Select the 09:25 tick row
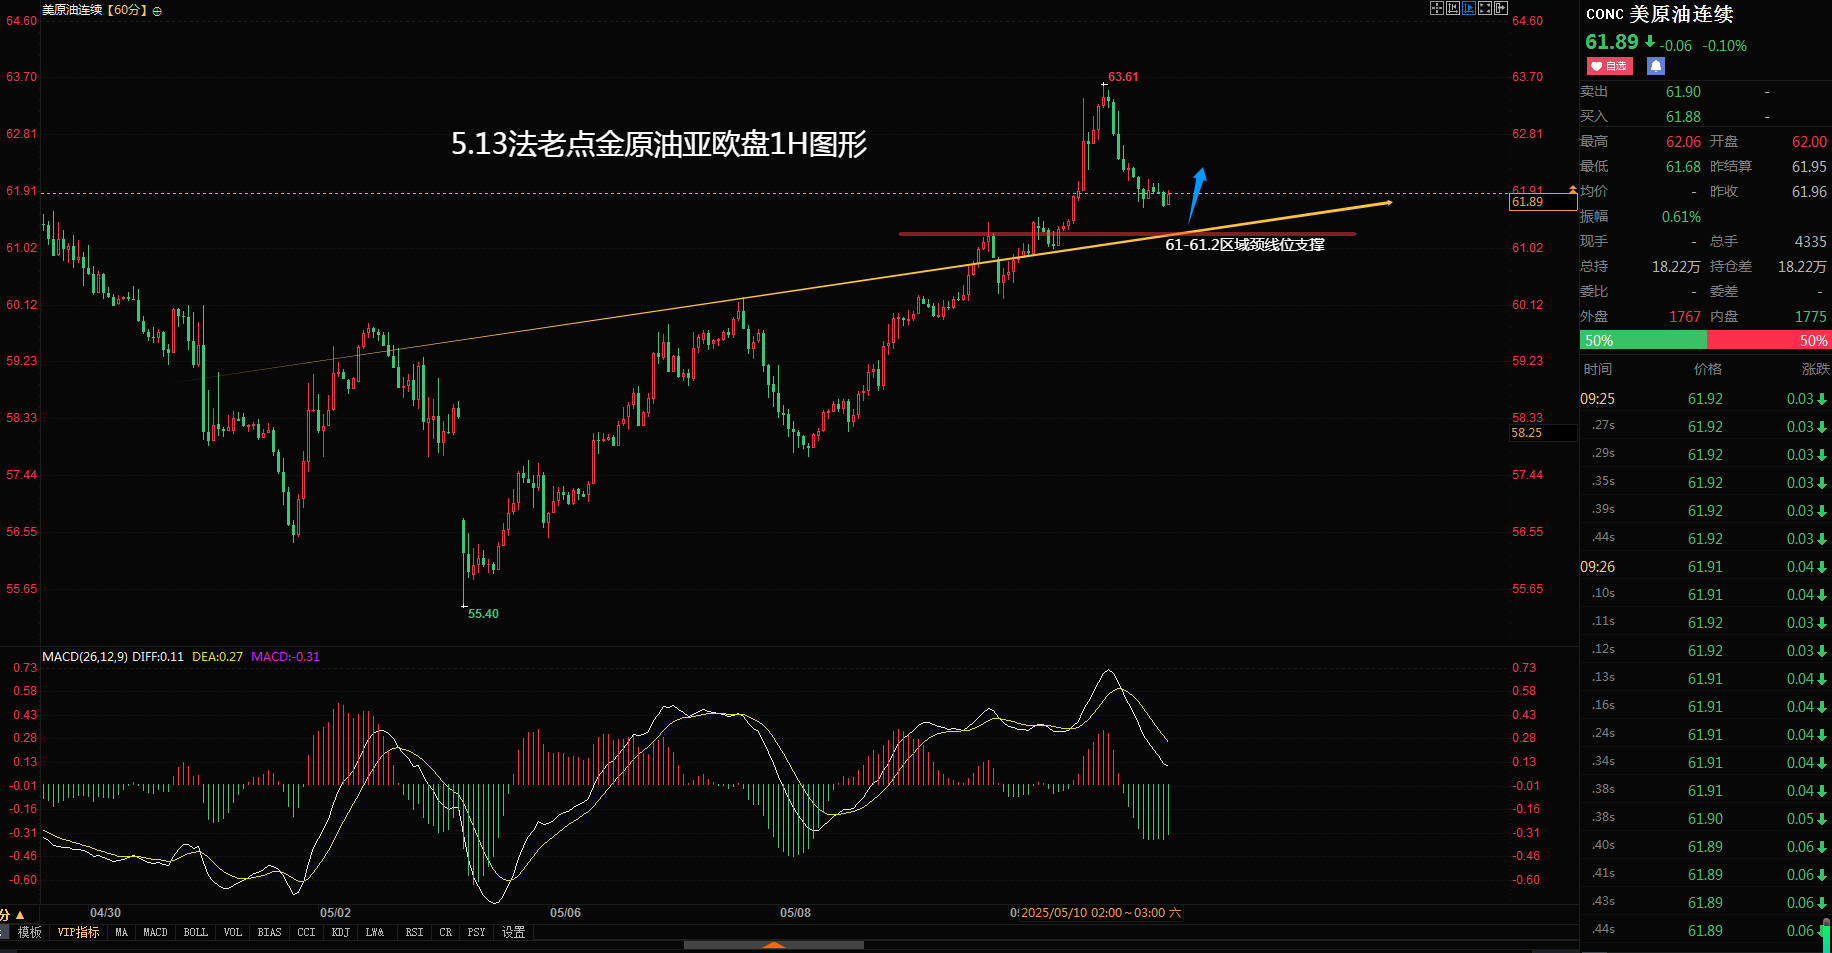This screenshot has width=1832, height=953. [1705, 399]
